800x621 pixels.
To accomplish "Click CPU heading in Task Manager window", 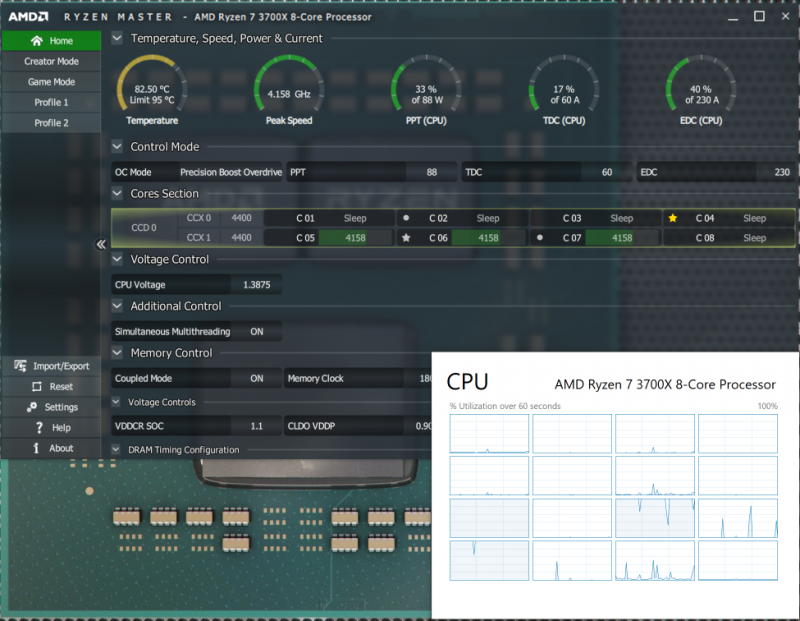I will point(467,382).
